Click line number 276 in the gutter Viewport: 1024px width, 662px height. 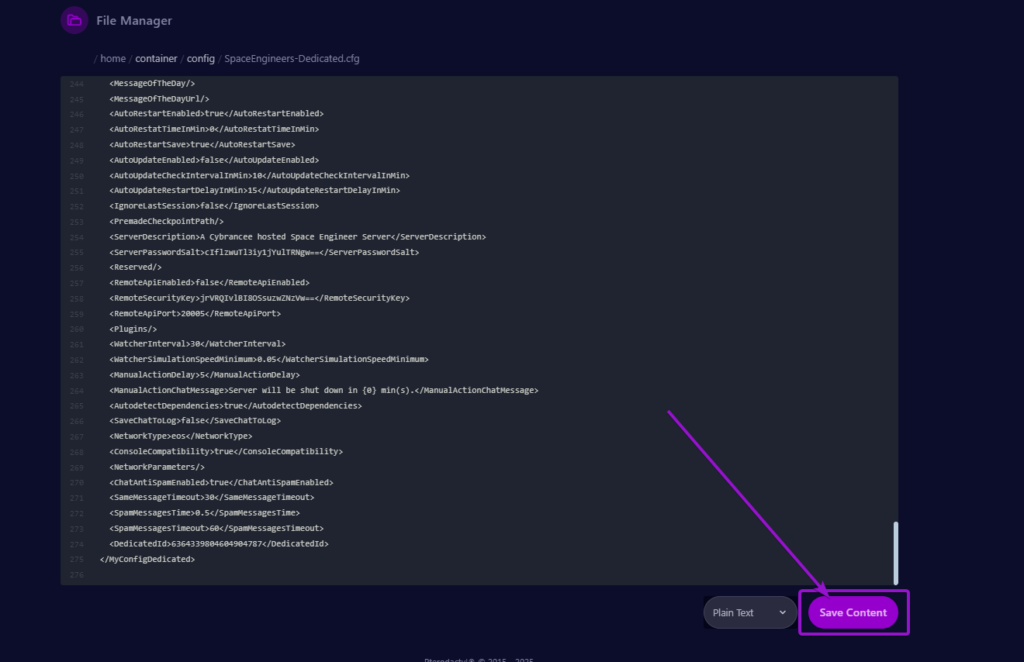[x=76, y=575]
